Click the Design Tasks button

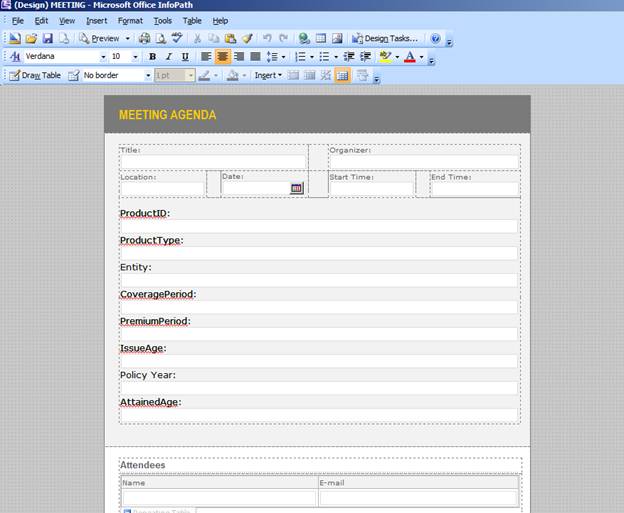tap(384, 39)
